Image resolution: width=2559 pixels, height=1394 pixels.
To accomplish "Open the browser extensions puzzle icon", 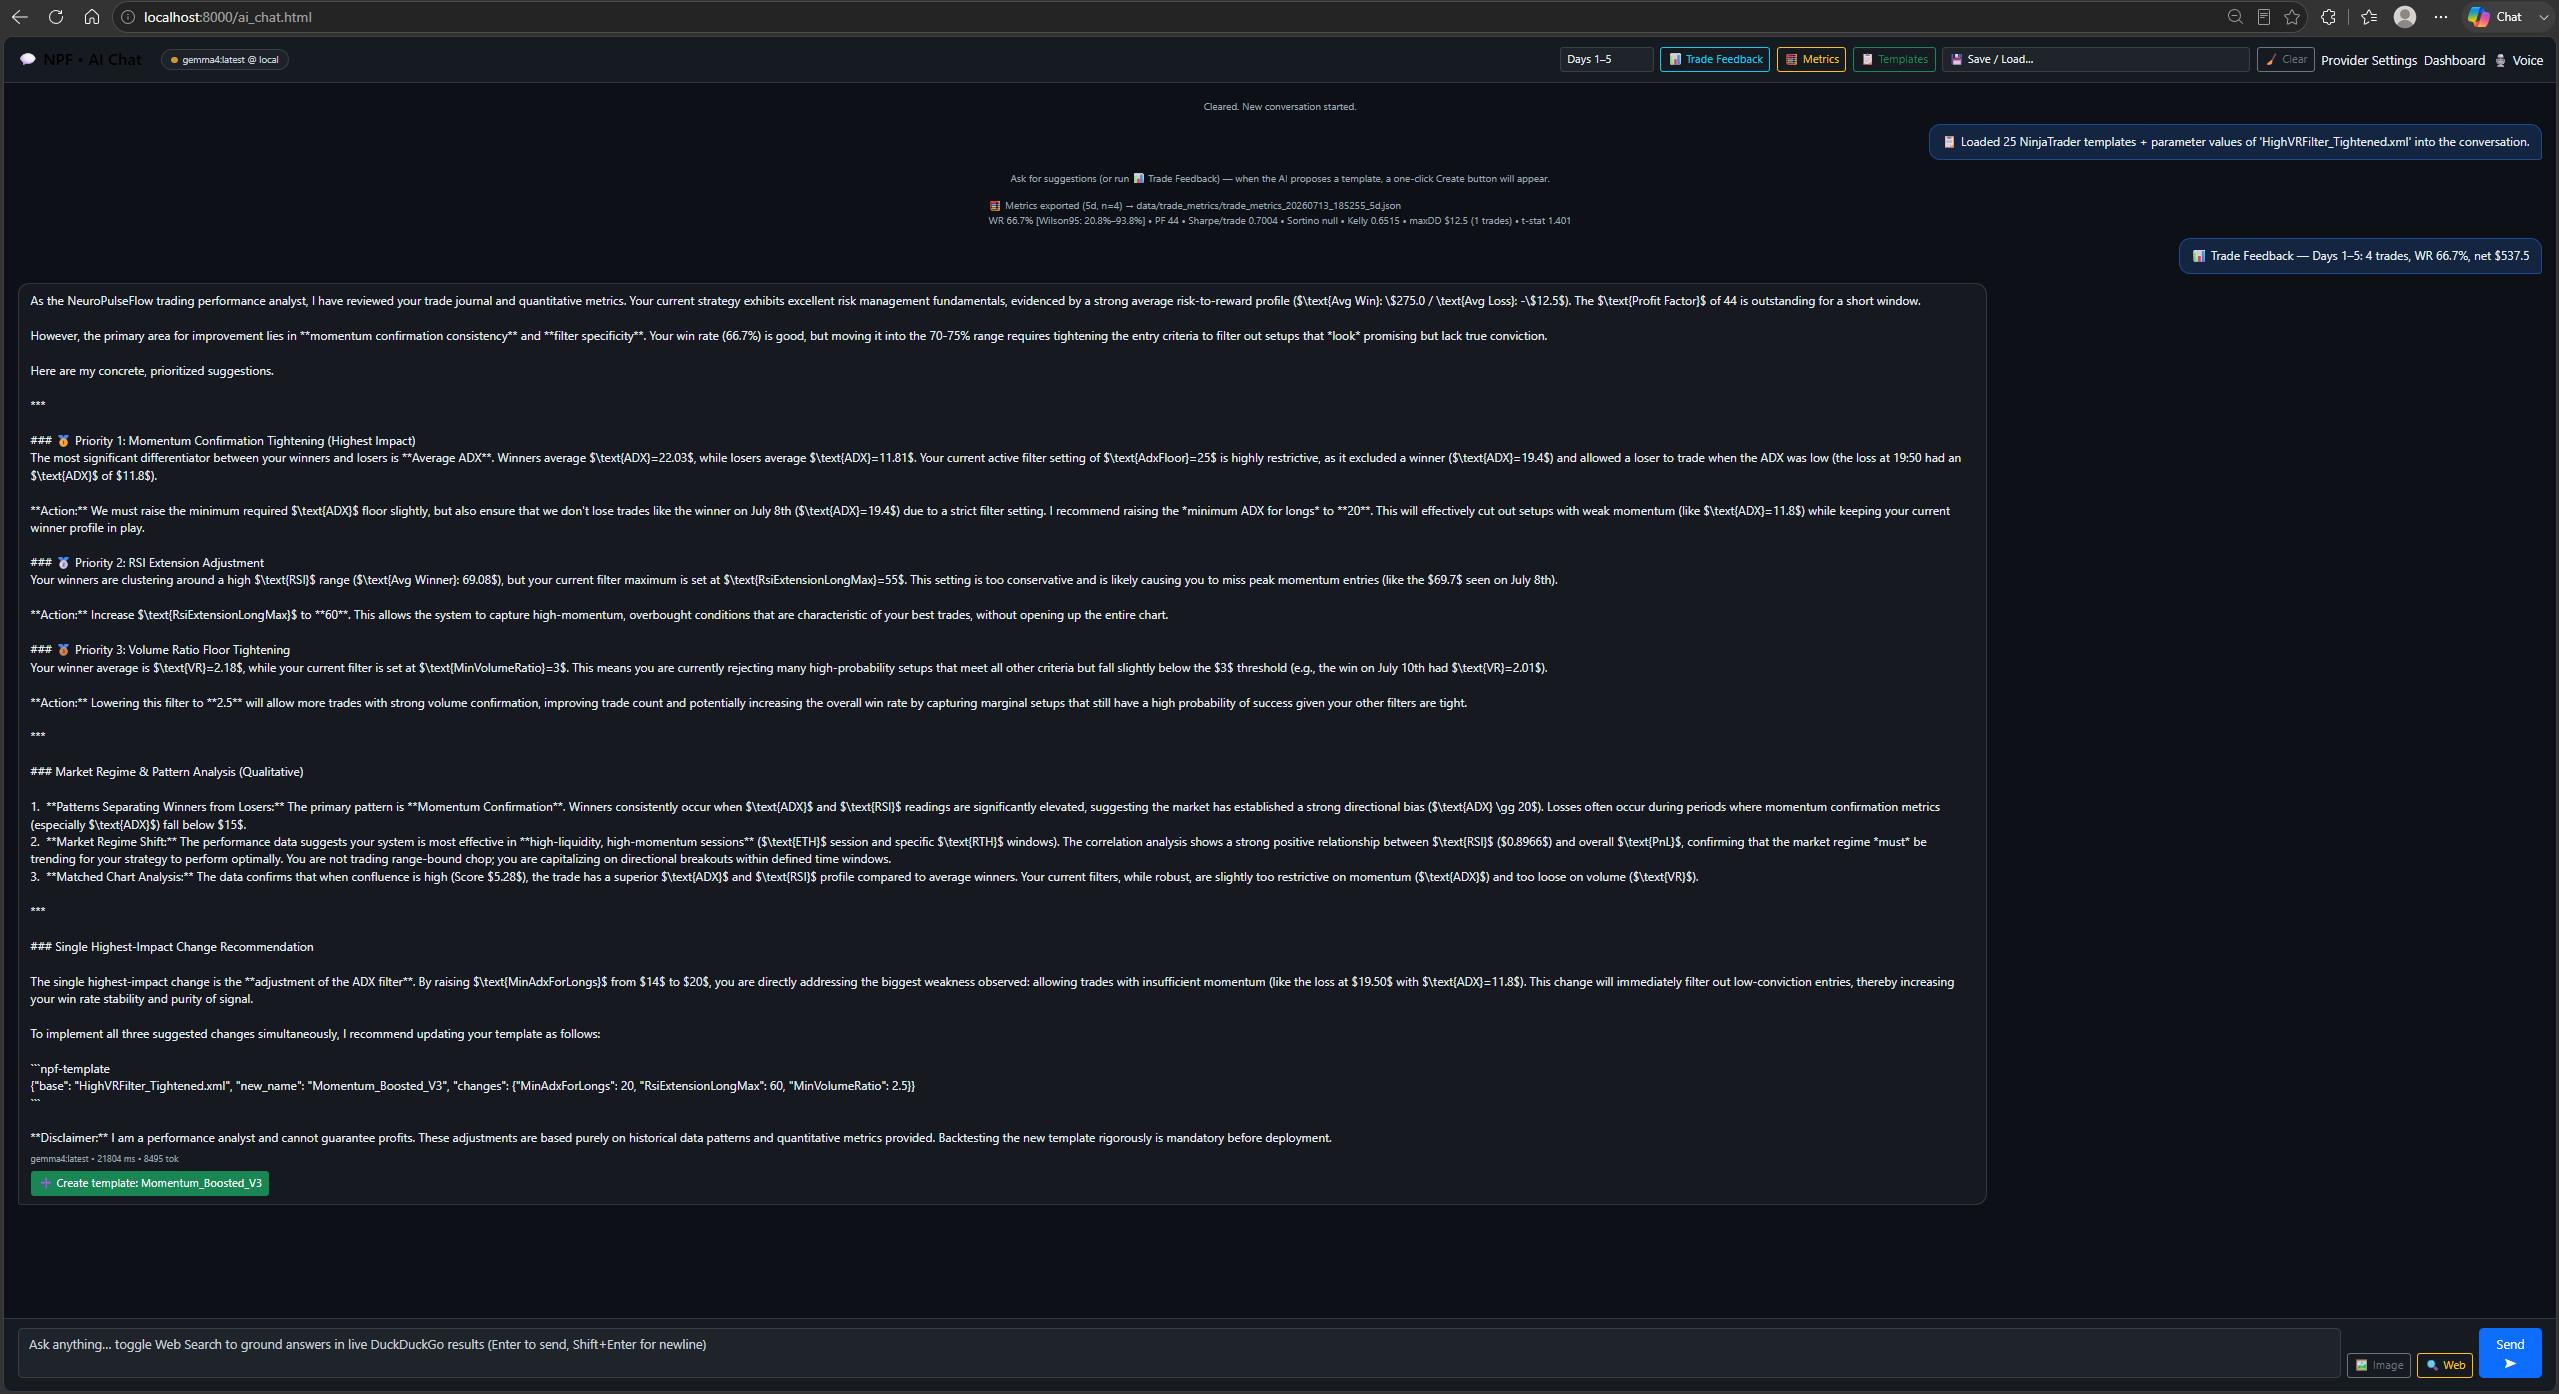I will pyautogui.click(x=2328, y=17).
